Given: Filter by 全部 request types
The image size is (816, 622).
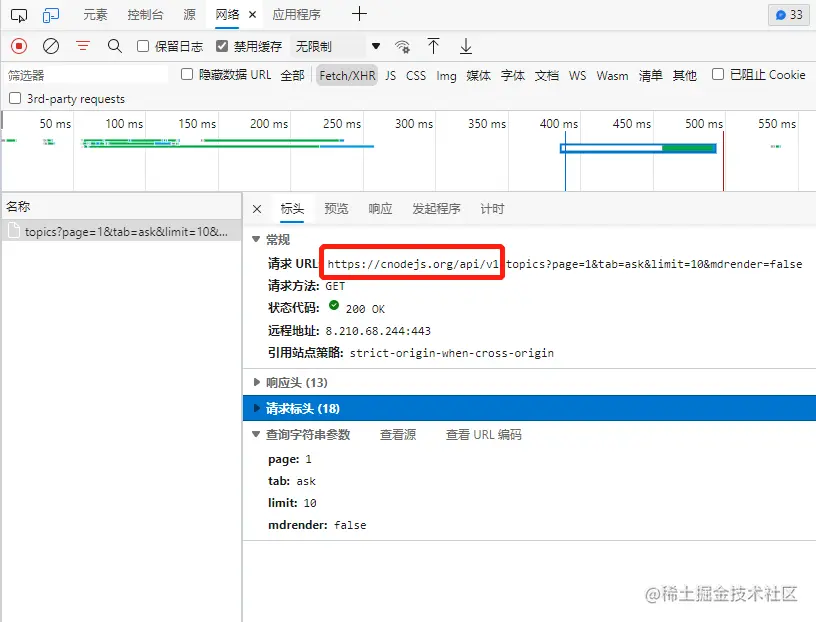Looking at the screenshot, I should (x=292, y=75).
